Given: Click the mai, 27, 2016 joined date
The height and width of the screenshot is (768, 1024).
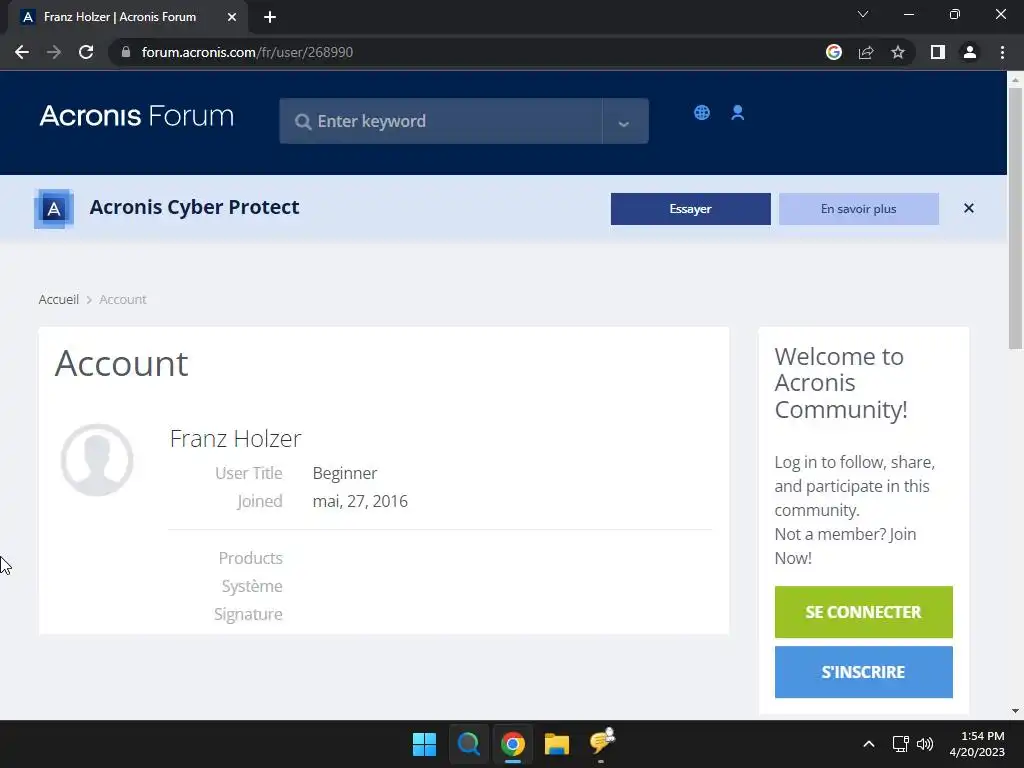Looking at the screenshot, I should click(360, 501).
